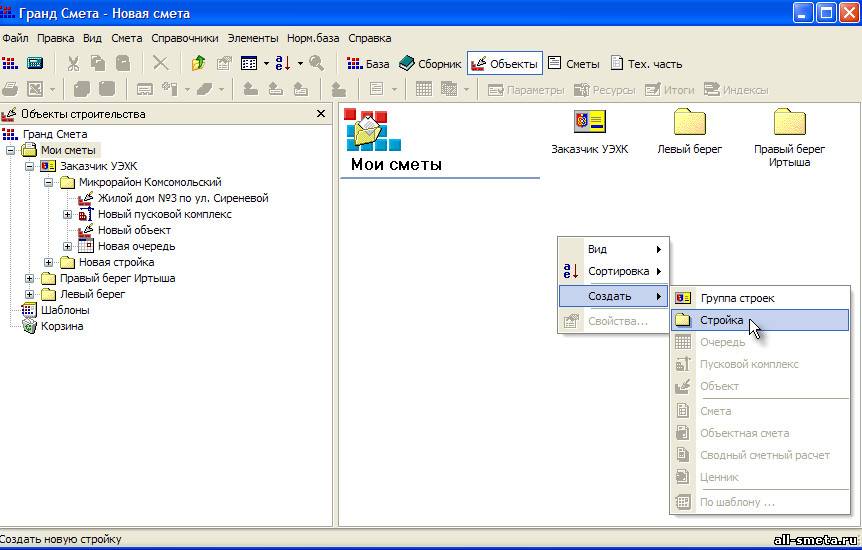Open the Тех. часть view
862x550 pixels.
point(647,64)
